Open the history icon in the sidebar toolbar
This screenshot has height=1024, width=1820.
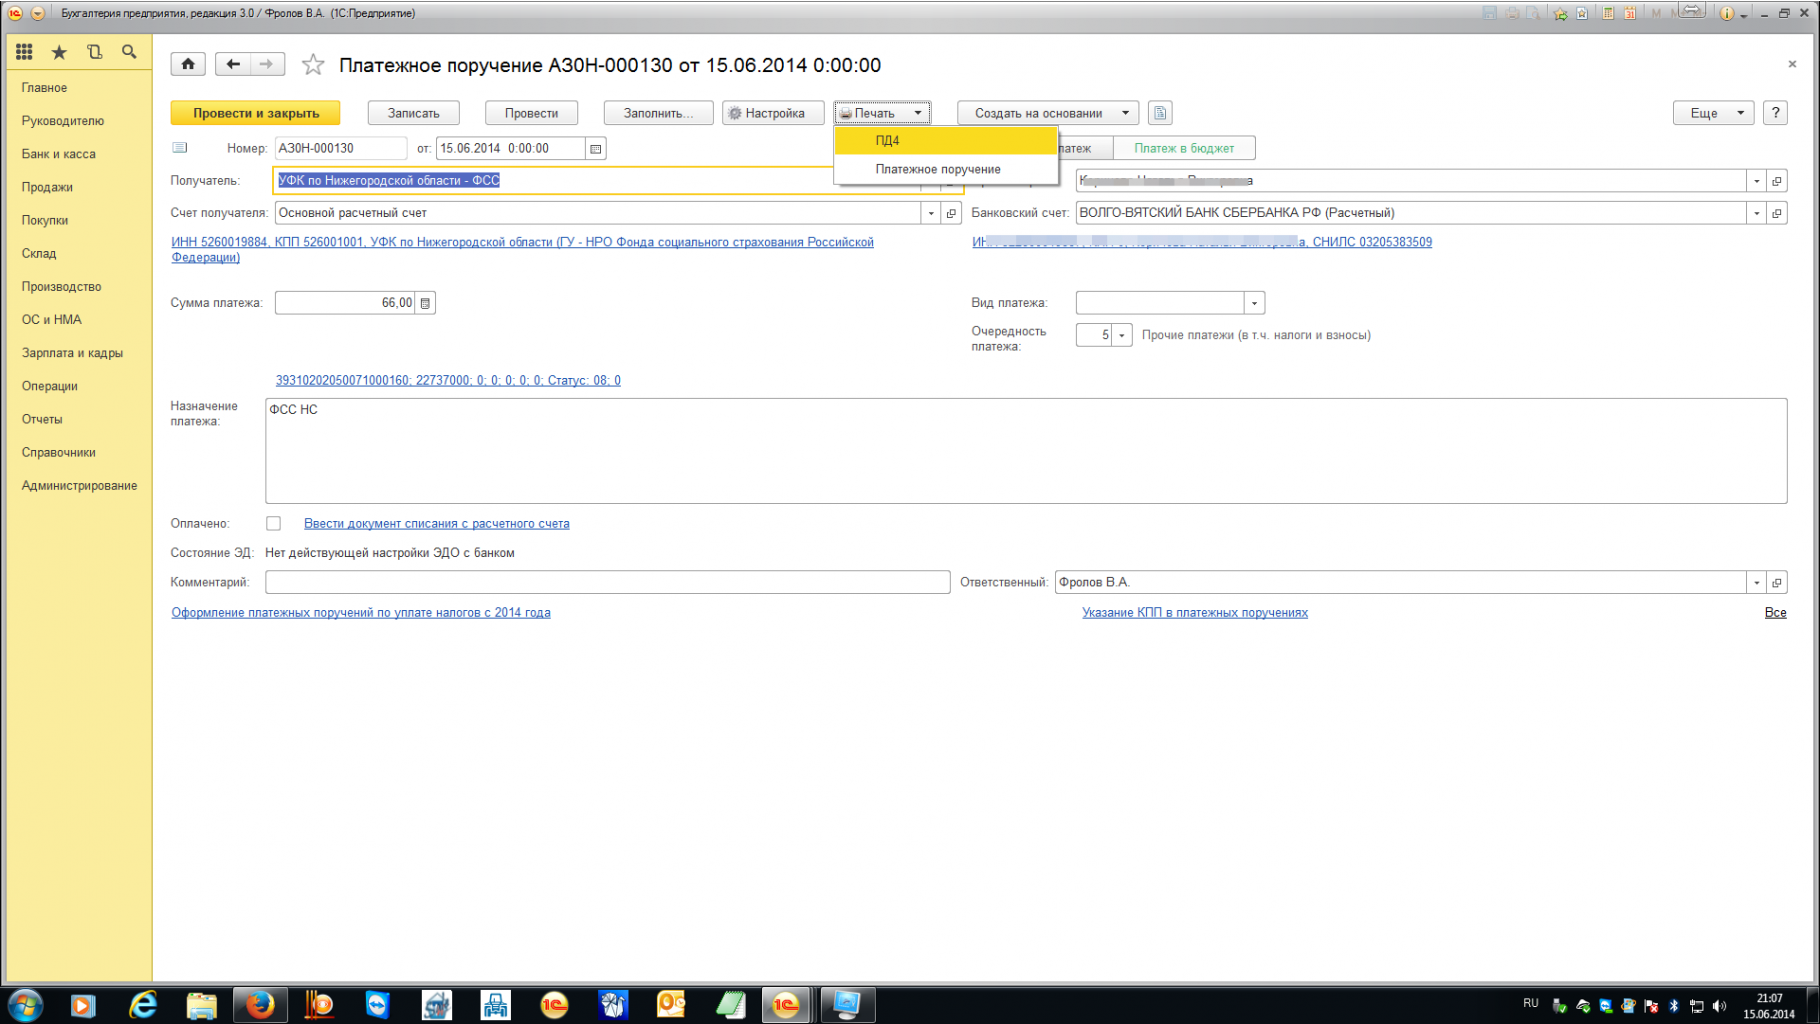[94, 52]
